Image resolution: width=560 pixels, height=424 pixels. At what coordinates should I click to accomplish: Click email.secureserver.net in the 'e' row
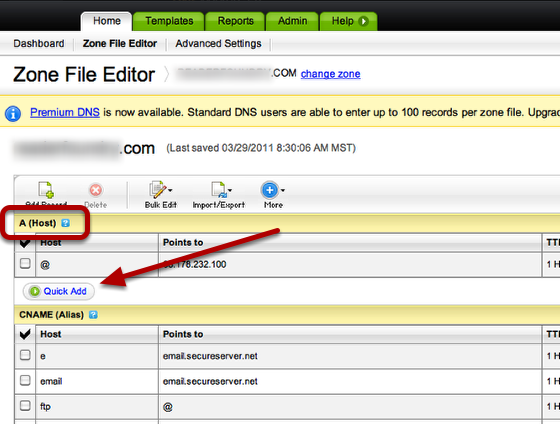point(210,356)
